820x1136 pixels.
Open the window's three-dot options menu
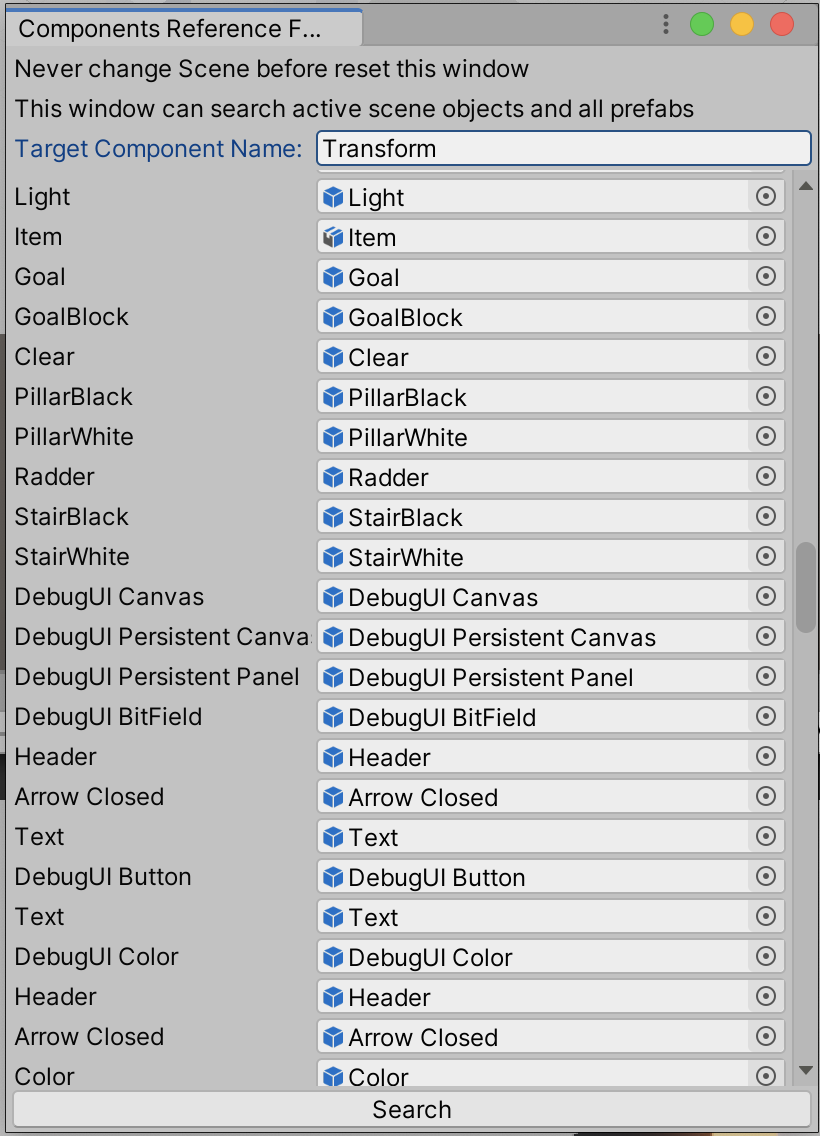pos(666,24)
